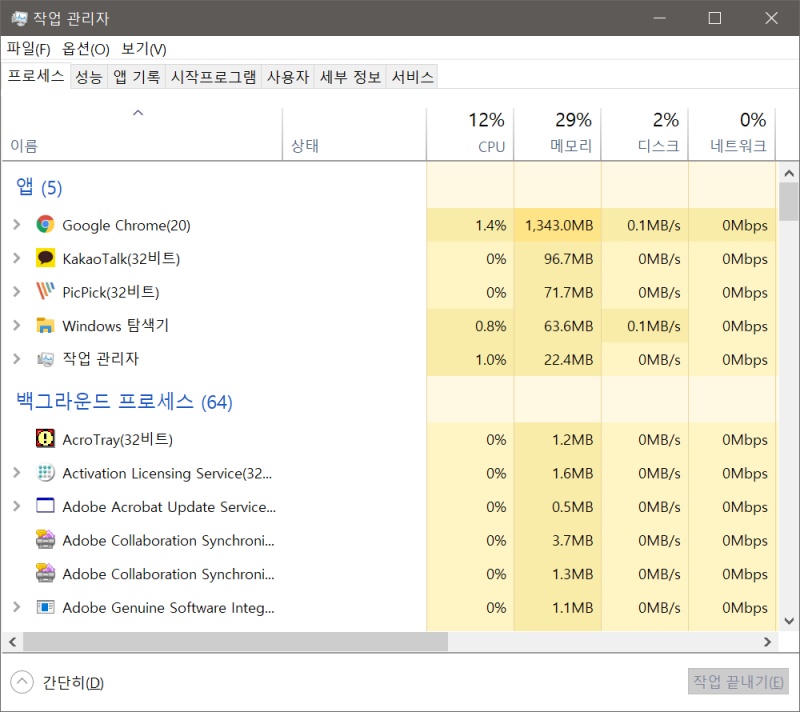
Task: Click the vertical scrollbar up arrow
Action: pyautogui.click(x=789, y=173)
